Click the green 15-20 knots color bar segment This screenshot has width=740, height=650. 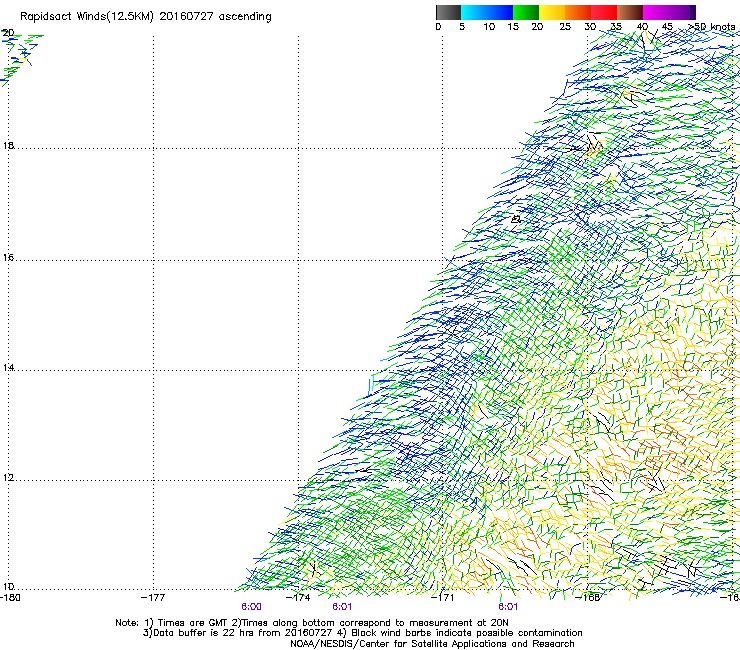tap(526, 12)
